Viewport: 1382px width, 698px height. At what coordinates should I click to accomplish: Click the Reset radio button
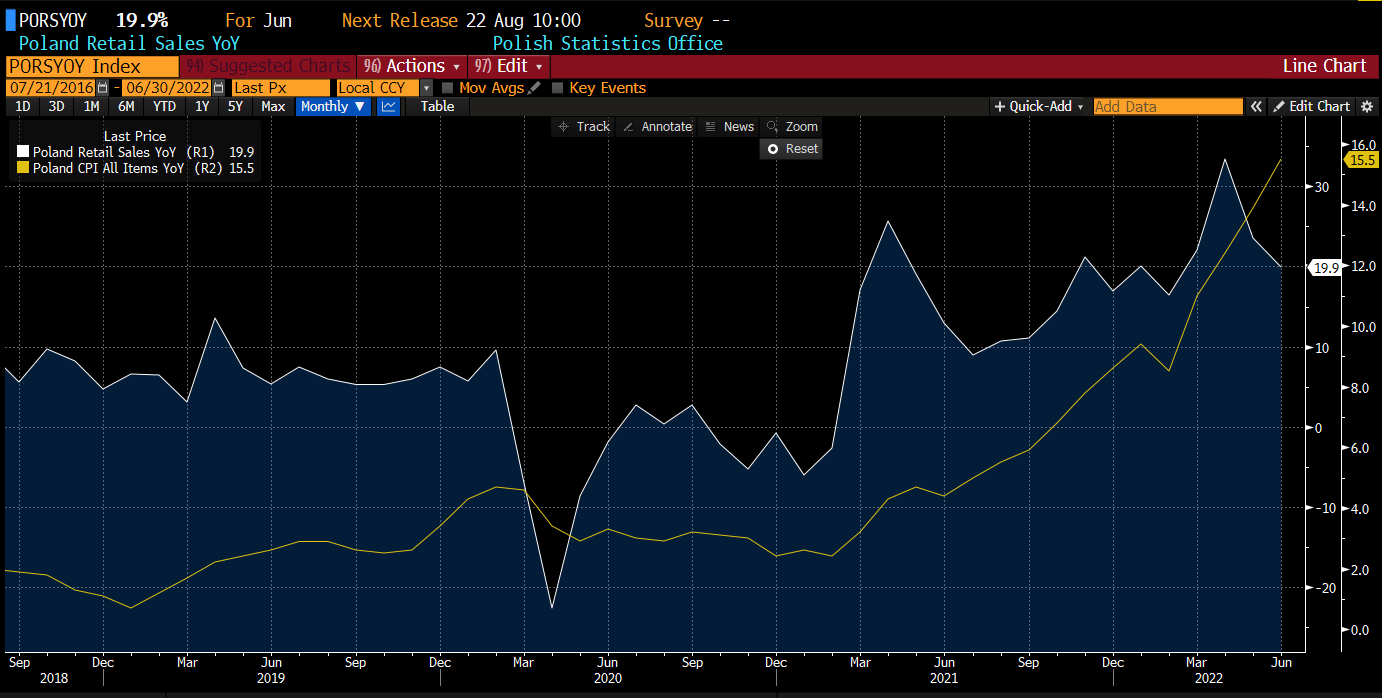tap(773, 148)
